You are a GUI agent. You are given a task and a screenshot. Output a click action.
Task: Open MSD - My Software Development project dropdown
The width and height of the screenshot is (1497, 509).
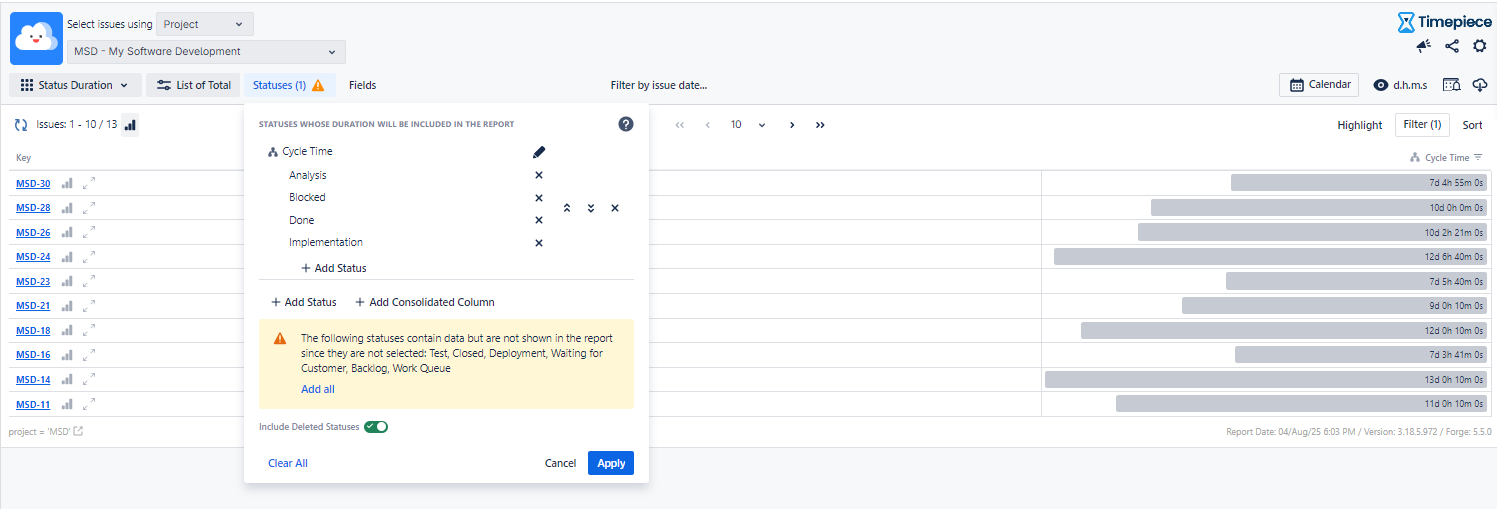(206, 52)
